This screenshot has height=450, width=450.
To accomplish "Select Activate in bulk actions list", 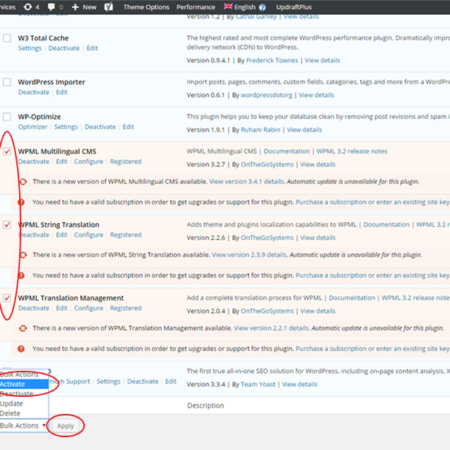I will 24,384.
